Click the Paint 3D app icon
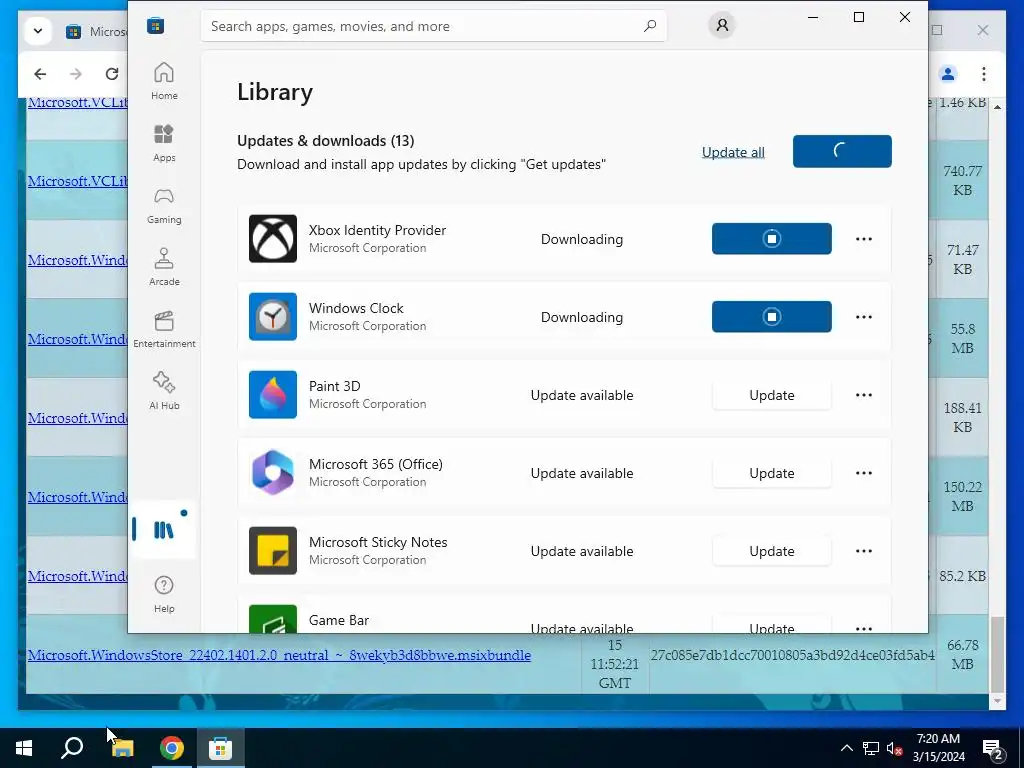Screen dimensions: 1024x768 [x=273, y=394]
